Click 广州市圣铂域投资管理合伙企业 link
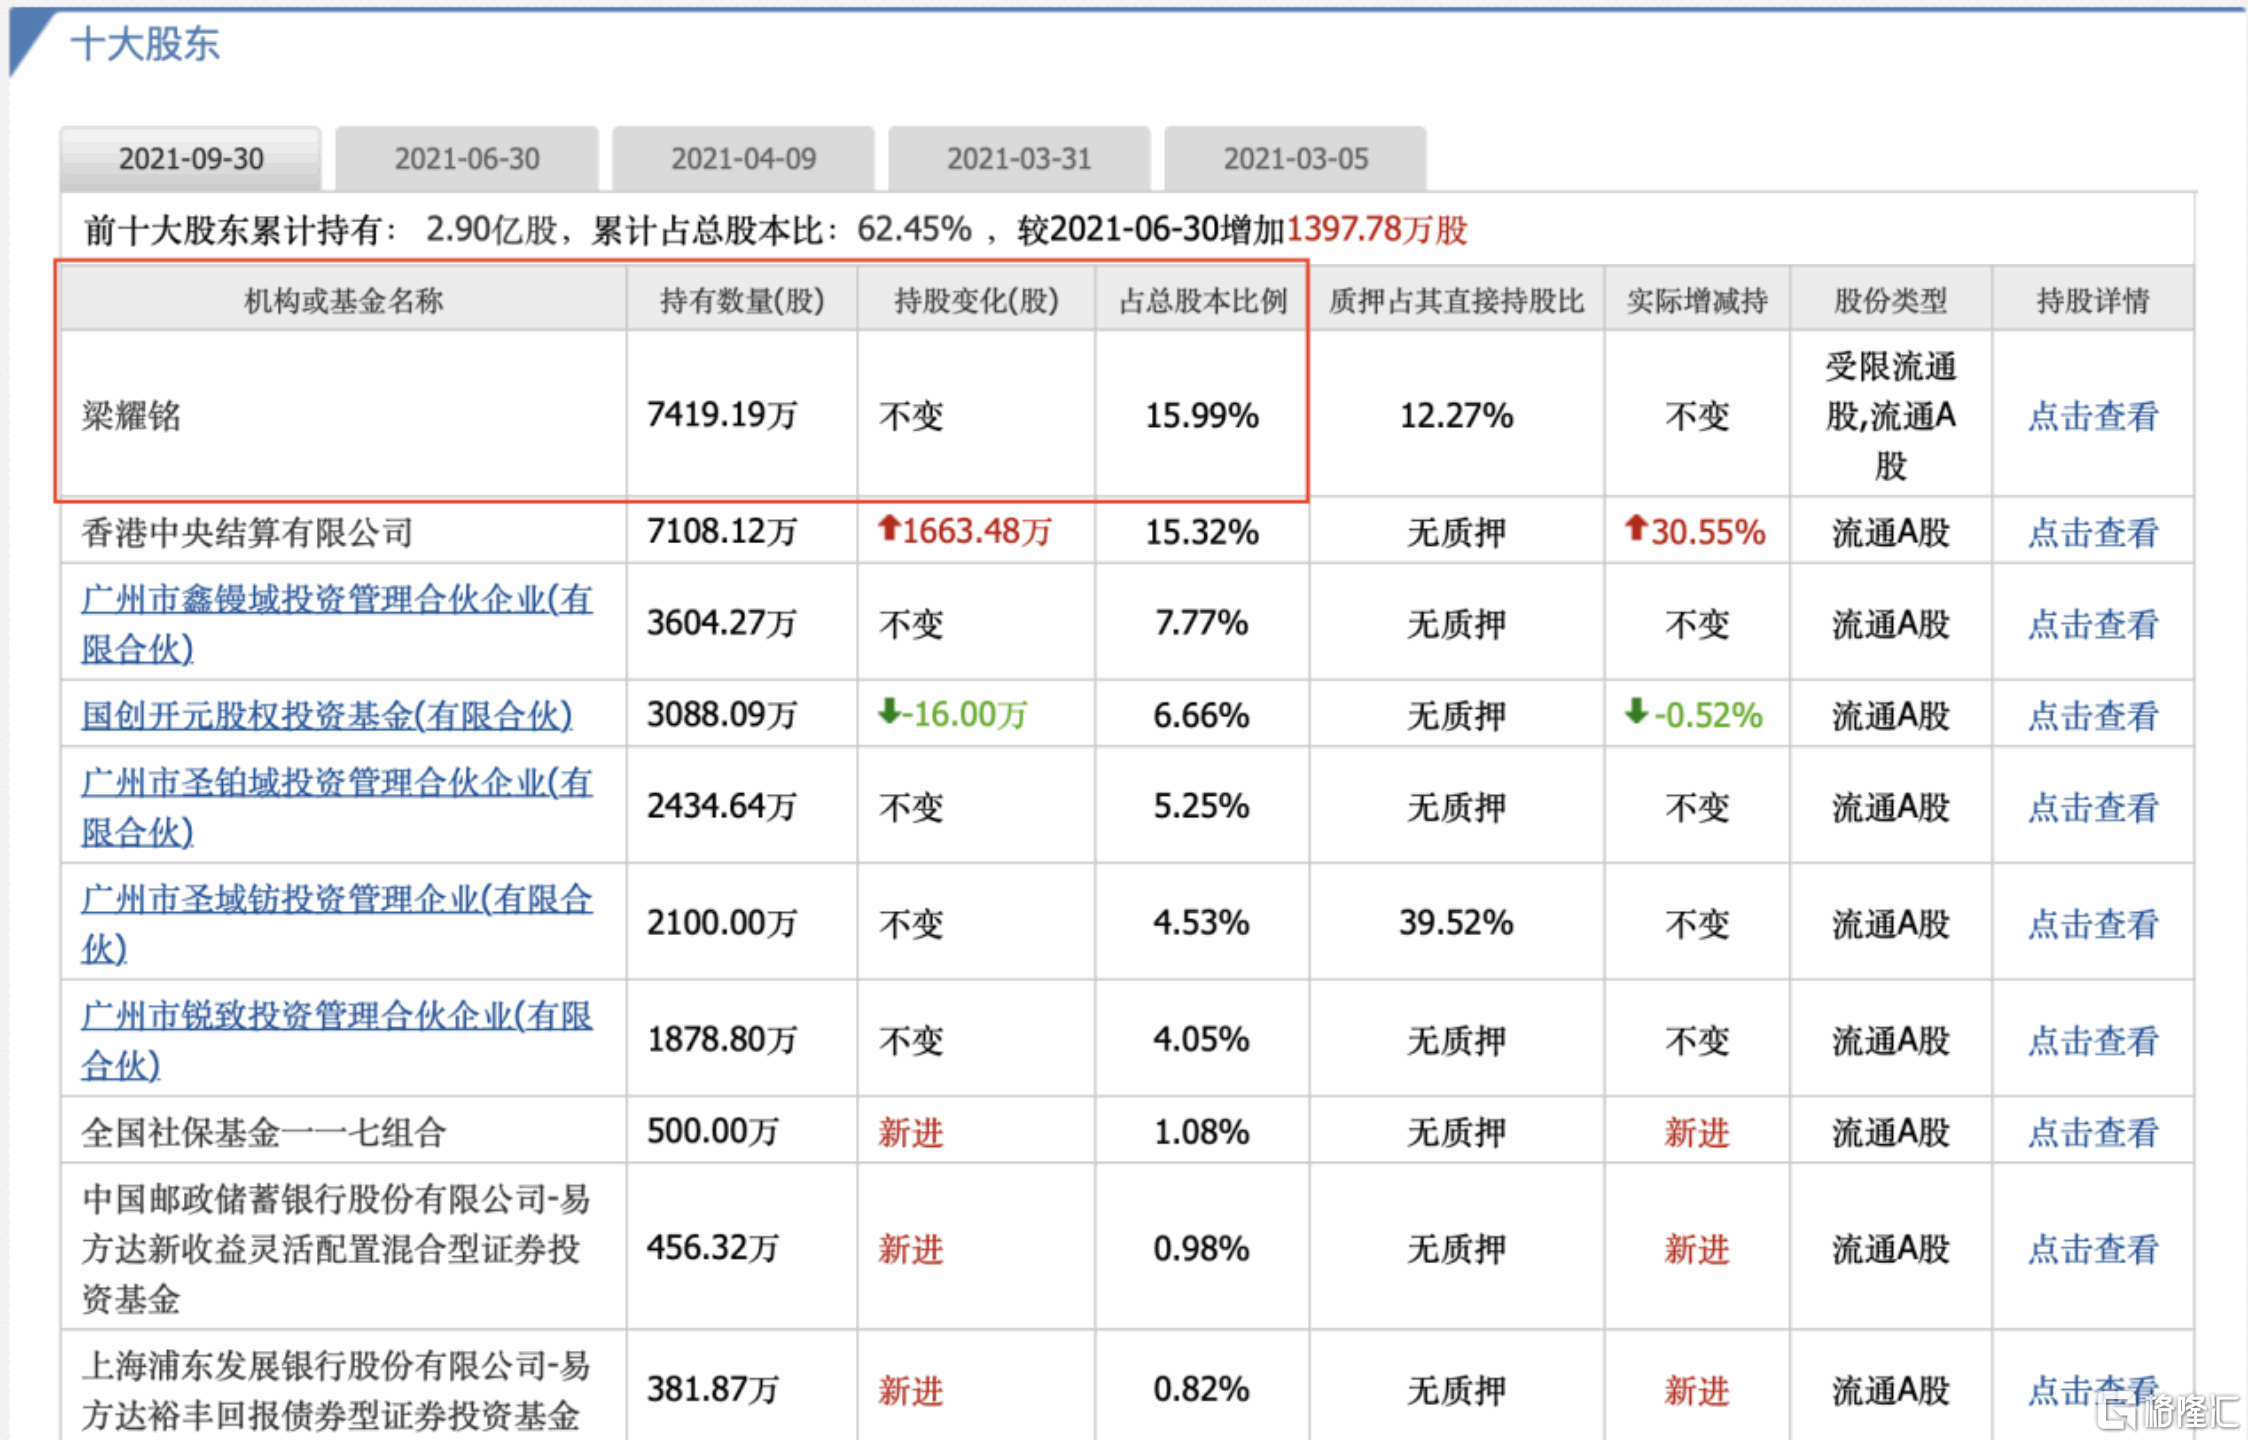The height and width of the screenshot is (1440, 2248). click(x=336, y=783)
